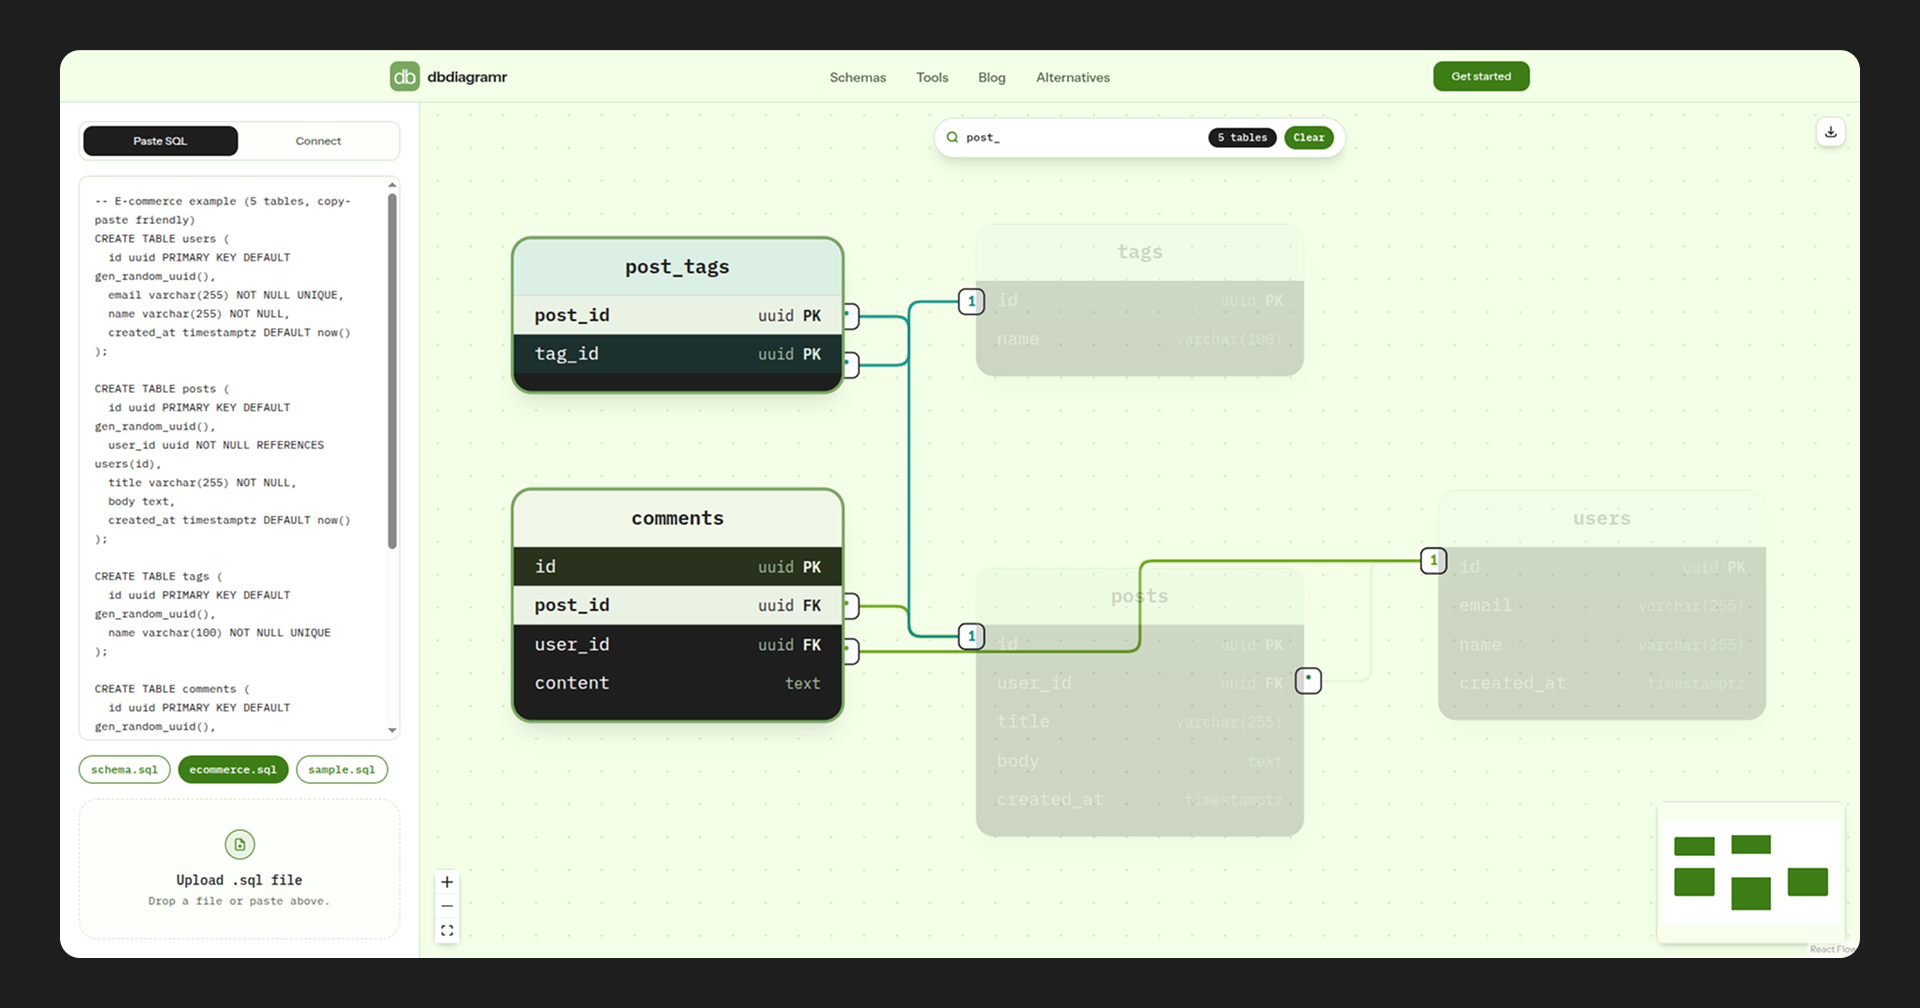The height and width of the screenshot is (1008, 1920).
Task: Load the sample.sql example
Action: 341,769
